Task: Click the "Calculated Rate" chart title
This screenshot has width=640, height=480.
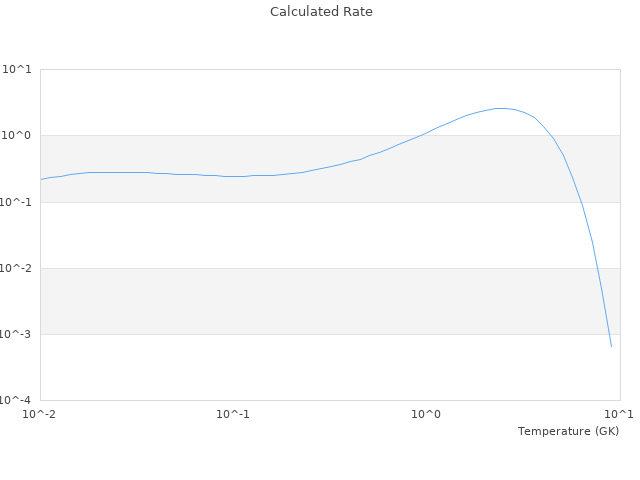Action: 320,12
